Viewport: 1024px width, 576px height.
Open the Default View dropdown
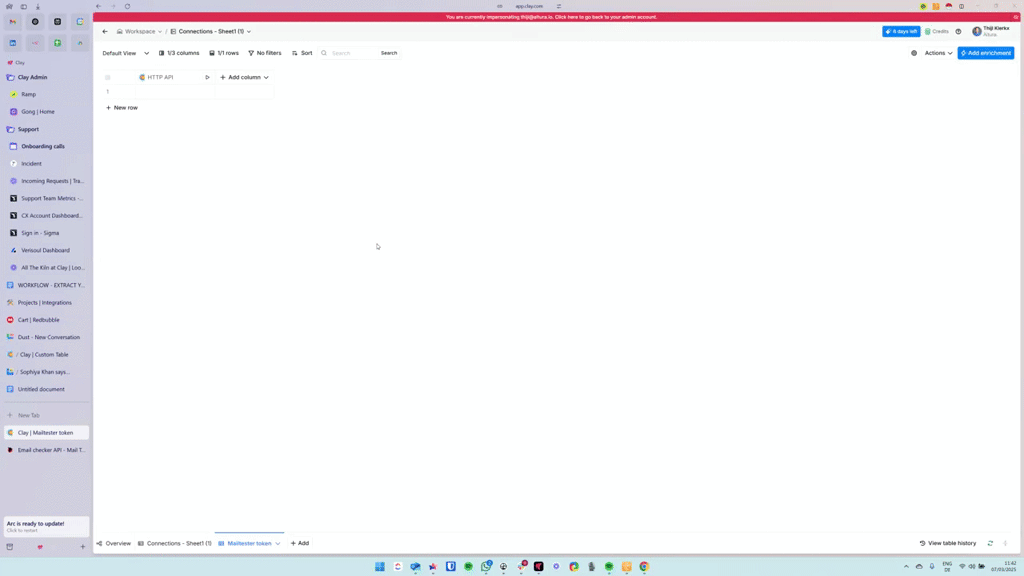[122, 53]
